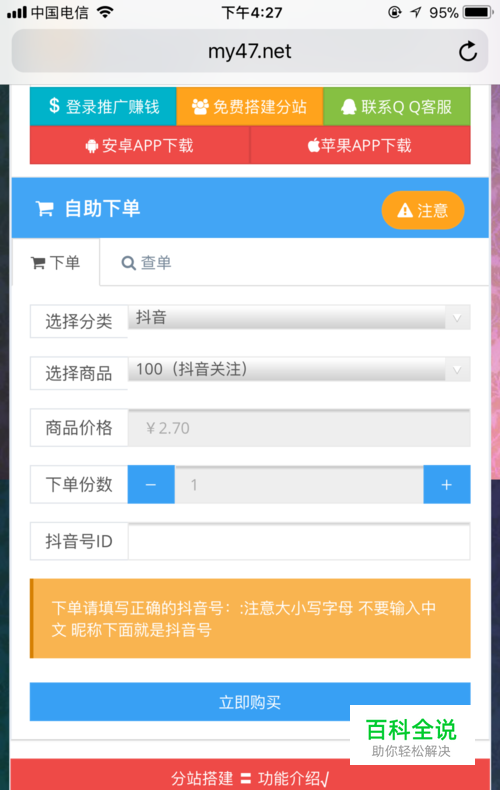Focus the 抖音号ID input field
This screenshot has height=790, width=500.
pyautogui.click(x=299, y=541)
